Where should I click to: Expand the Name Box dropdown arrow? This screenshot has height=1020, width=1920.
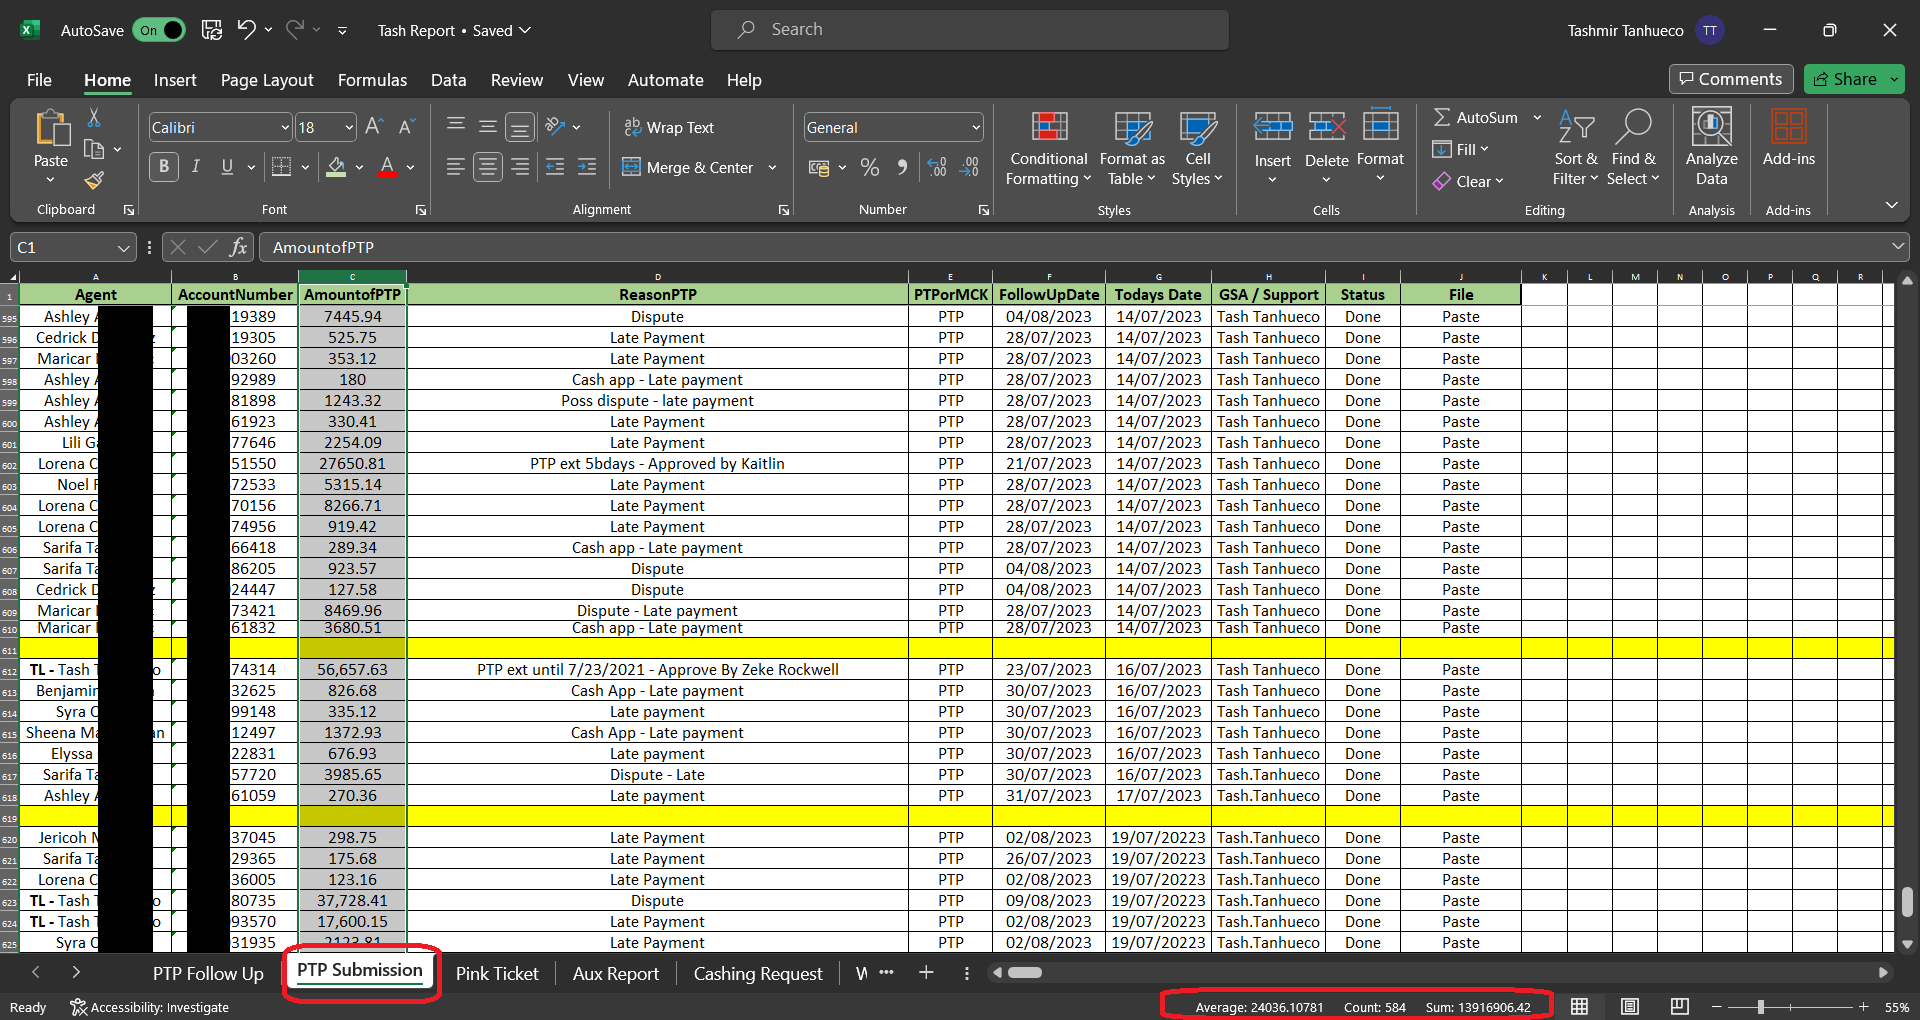click(x=123, y=248)
